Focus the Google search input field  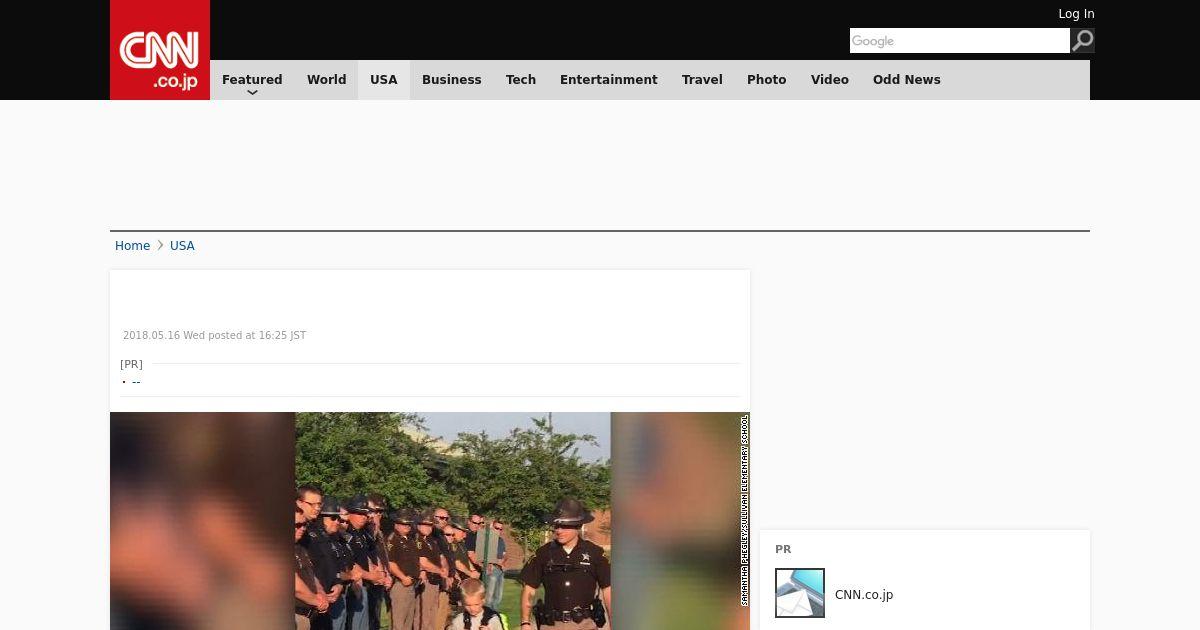click(x=960, y=41)
